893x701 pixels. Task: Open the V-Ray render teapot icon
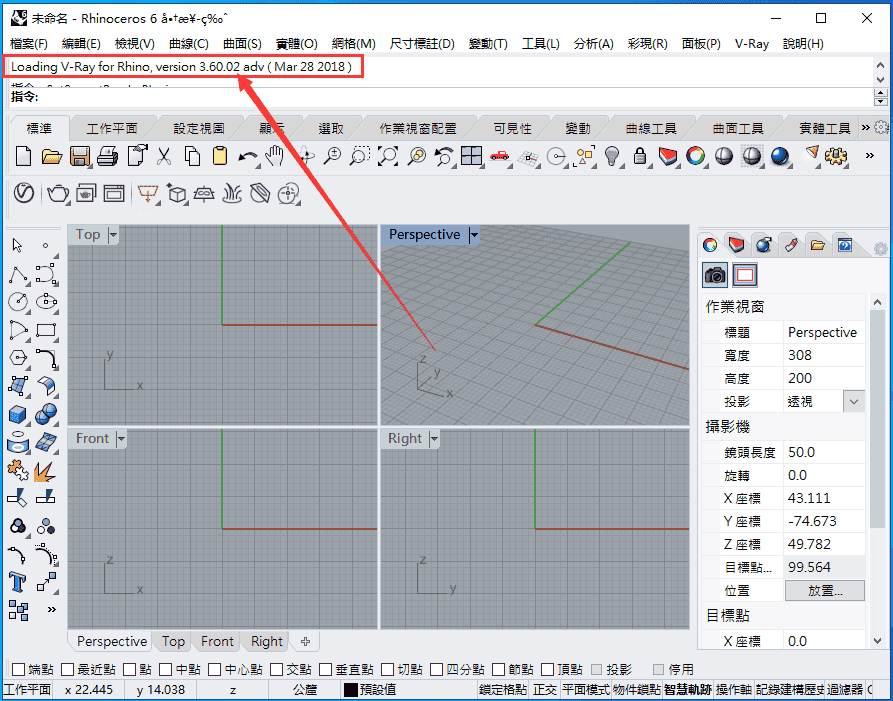coord(55,193)
